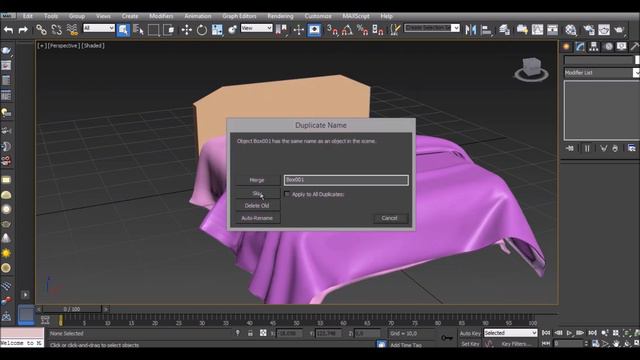Click the Undo arrow icon
The width and height of the screenshot is (640, 360).
click(x=9, y=30)
